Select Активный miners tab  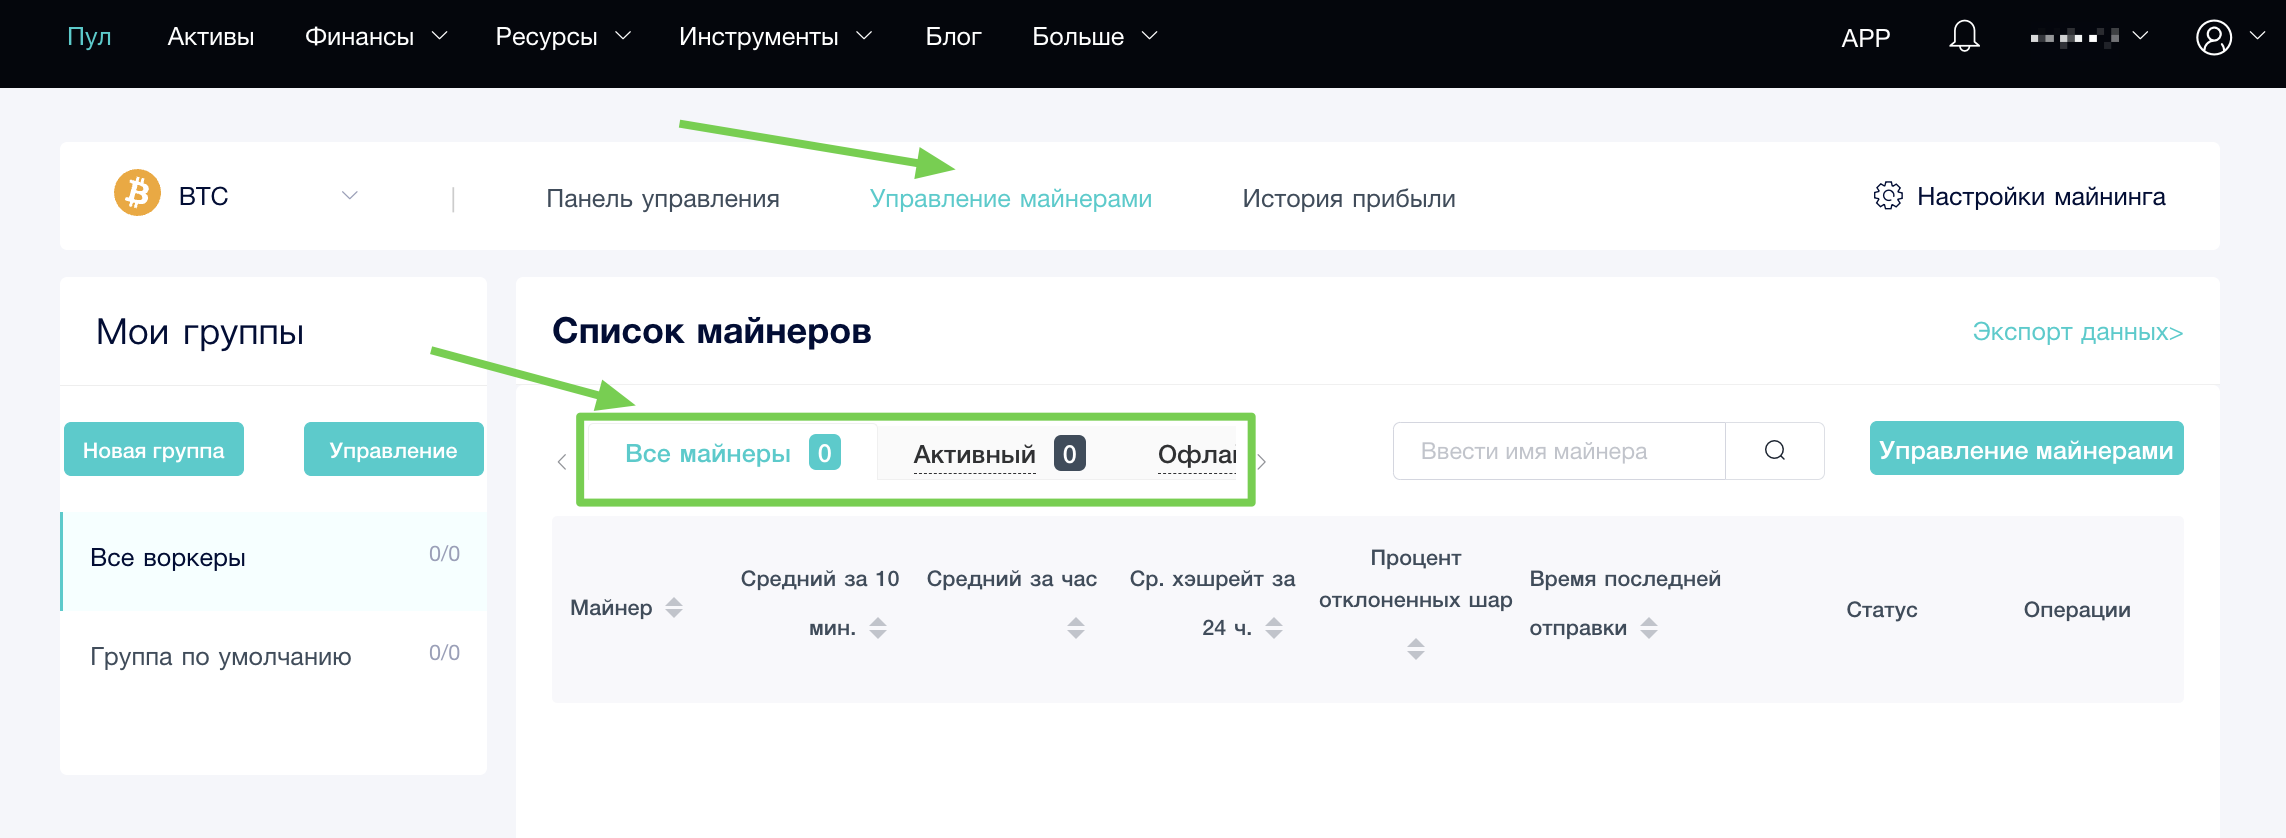click(x=999, y=454)
